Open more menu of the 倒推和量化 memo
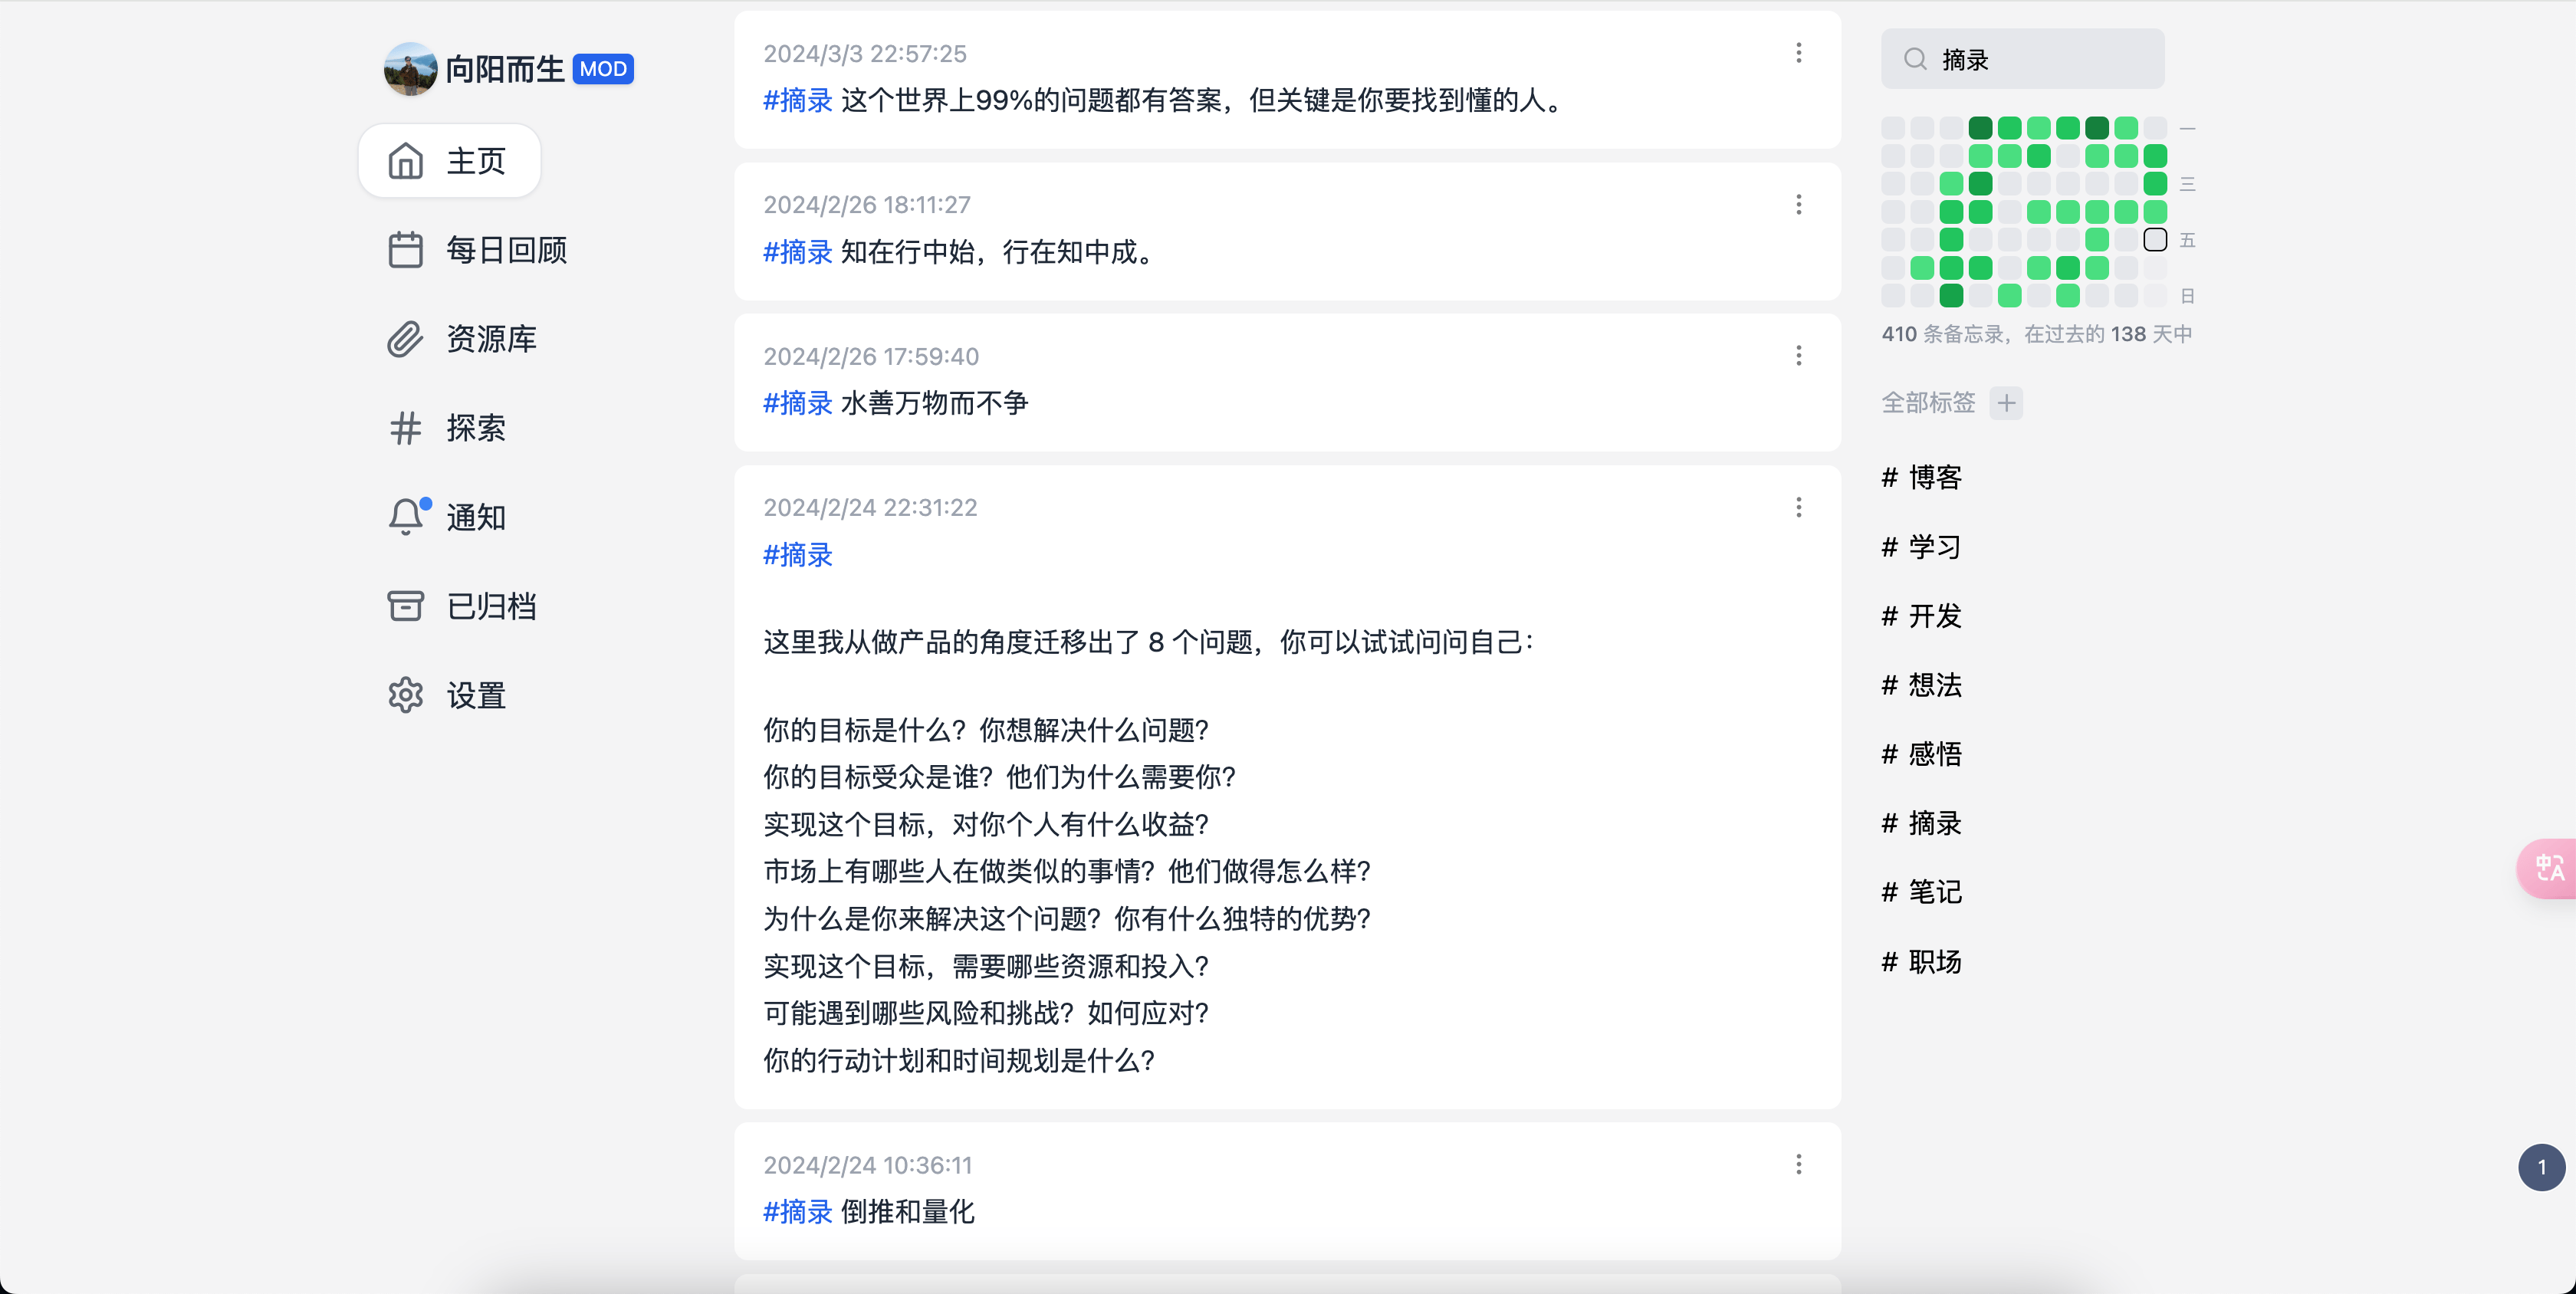Screen dimensions: 2576x1294 tap(1798, 1164)
